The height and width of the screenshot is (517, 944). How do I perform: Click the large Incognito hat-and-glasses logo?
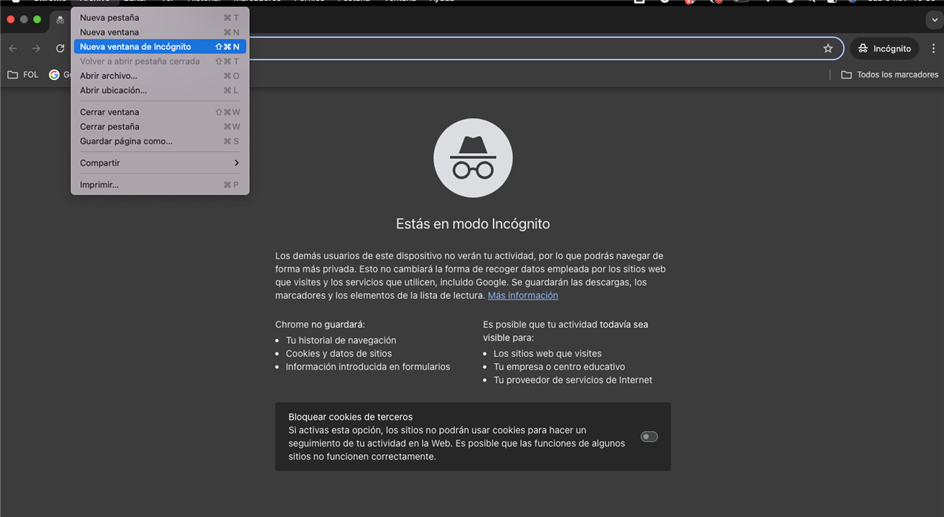472,158
